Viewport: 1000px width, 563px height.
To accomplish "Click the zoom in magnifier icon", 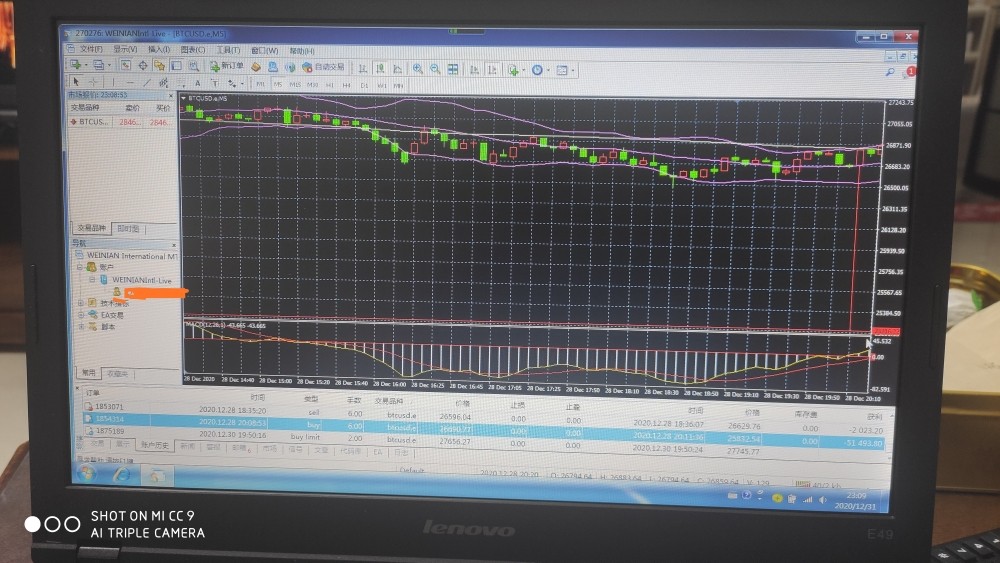I will point(415,69).
